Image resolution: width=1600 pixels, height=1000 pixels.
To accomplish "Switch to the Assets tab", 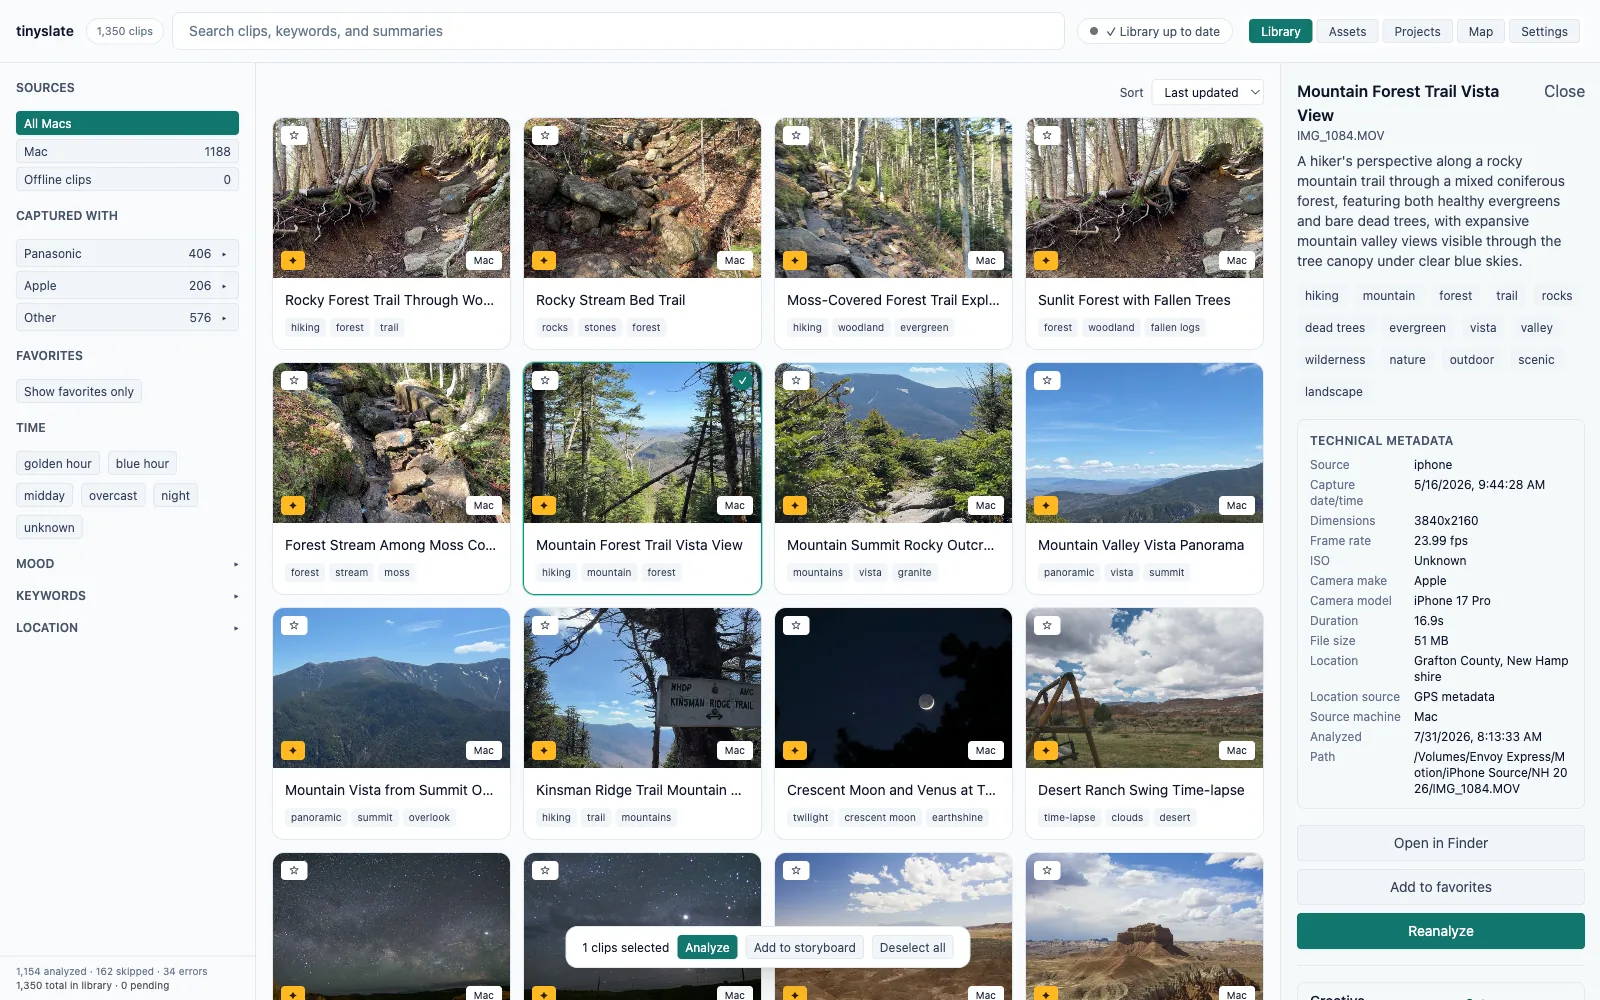I will pyautogui.click(x=1347, y=31).
